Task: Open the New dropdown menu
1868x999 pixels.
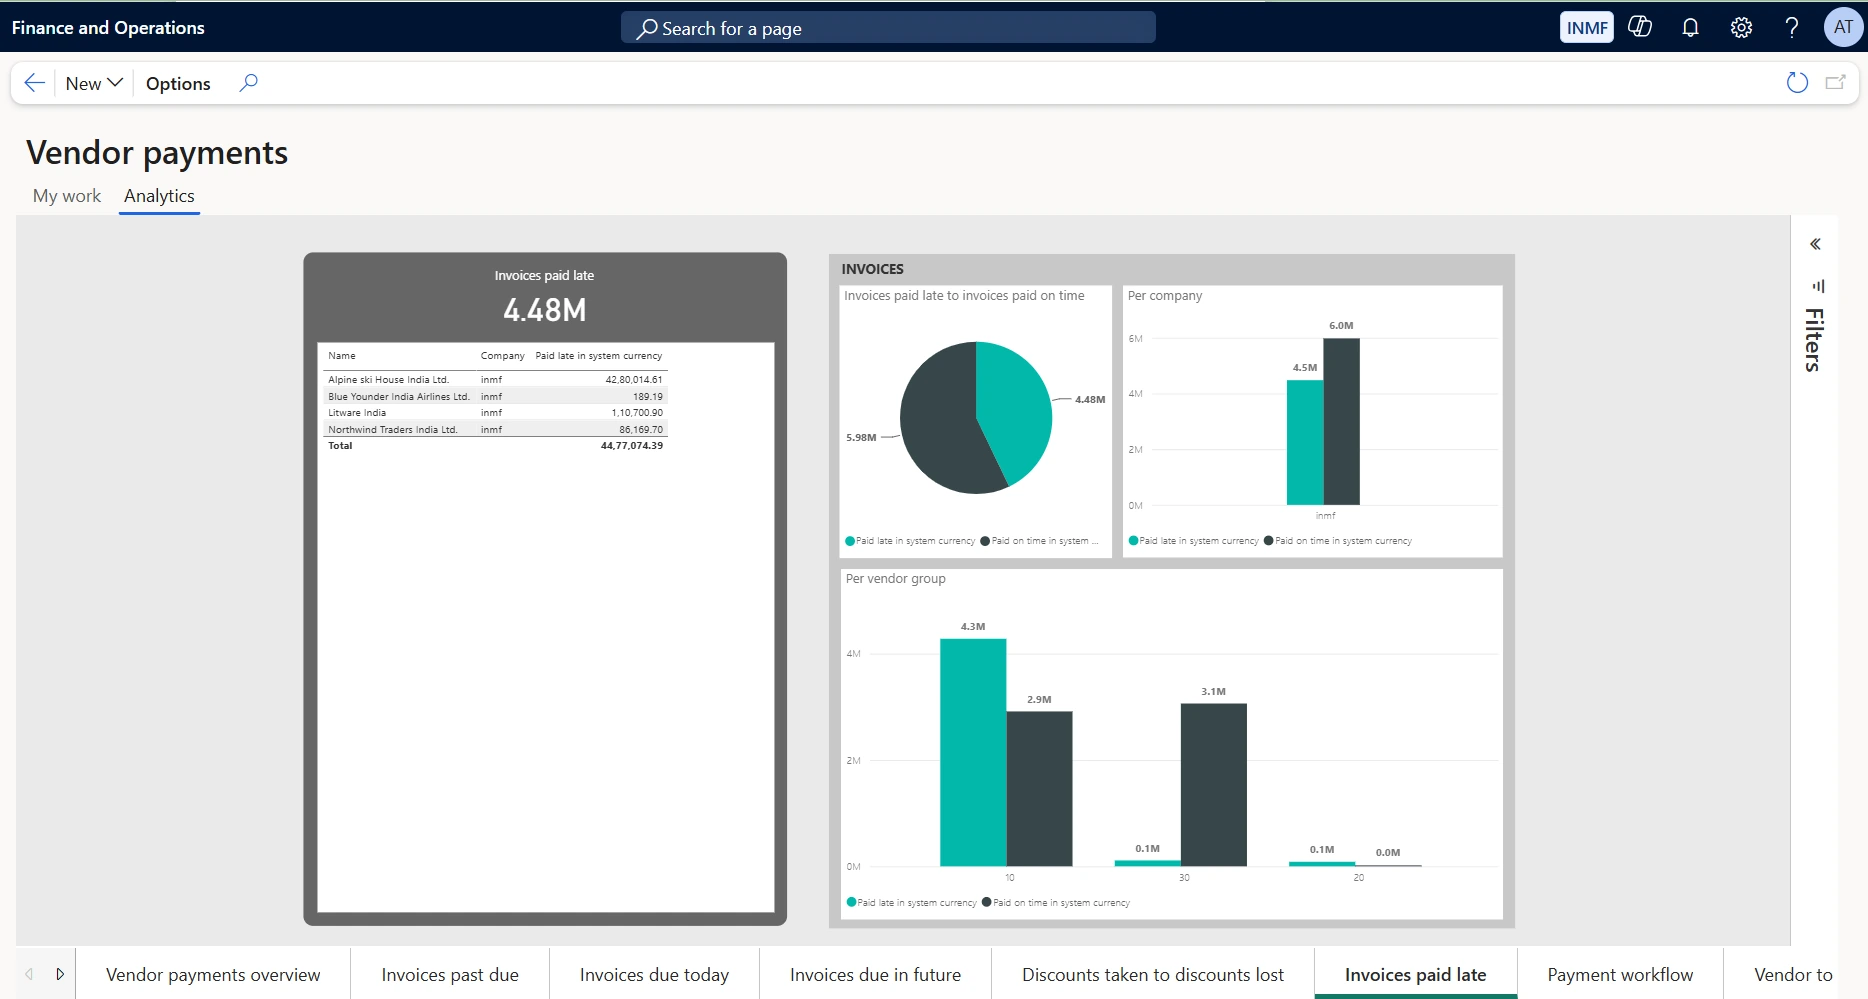Action: point(94,83)
